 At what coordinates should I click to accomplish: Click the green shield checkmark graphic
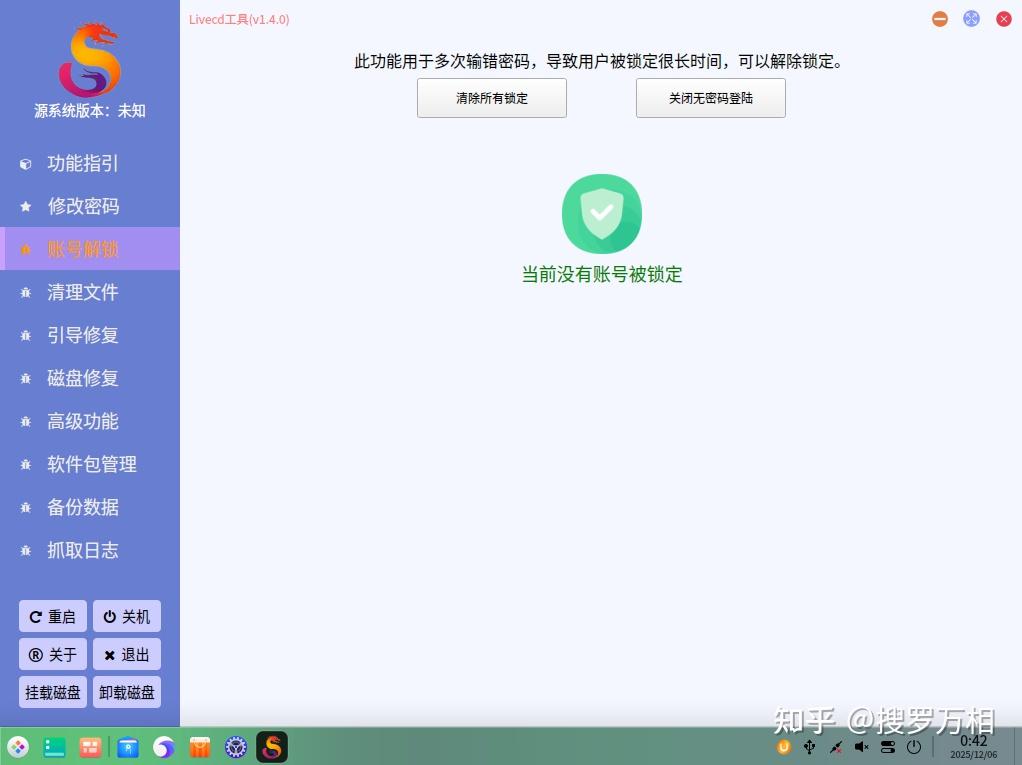coord(601,212)
